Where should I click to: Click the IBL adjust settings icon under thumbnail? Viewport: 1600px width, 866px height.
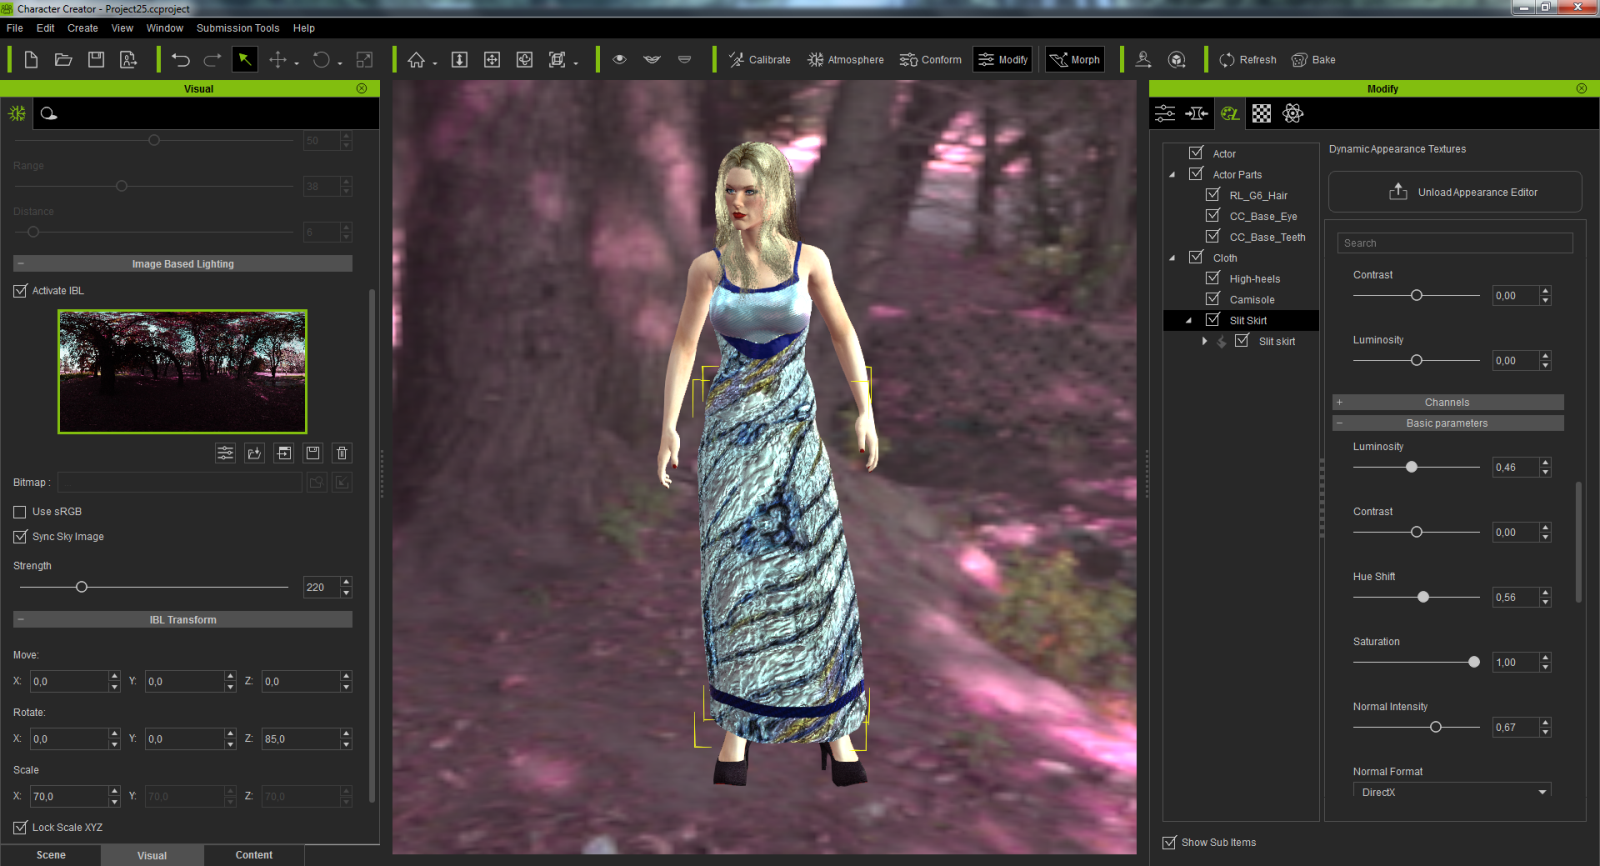coord(226,453)
